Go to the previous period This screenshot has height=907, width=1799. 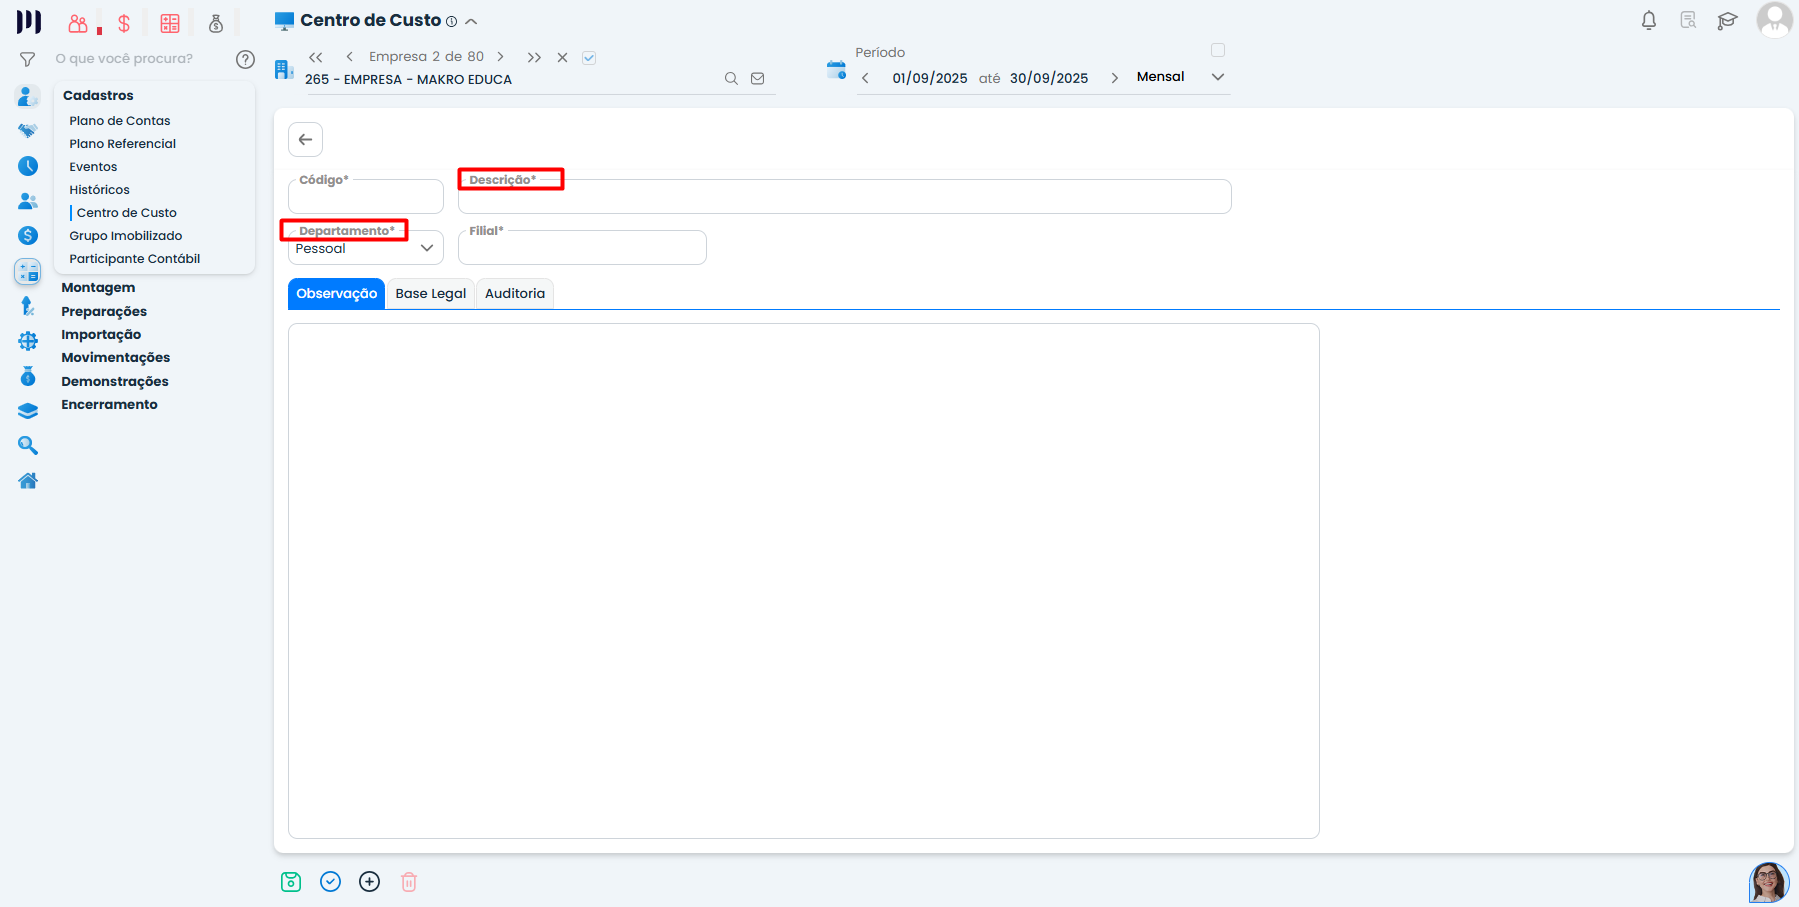865,78
